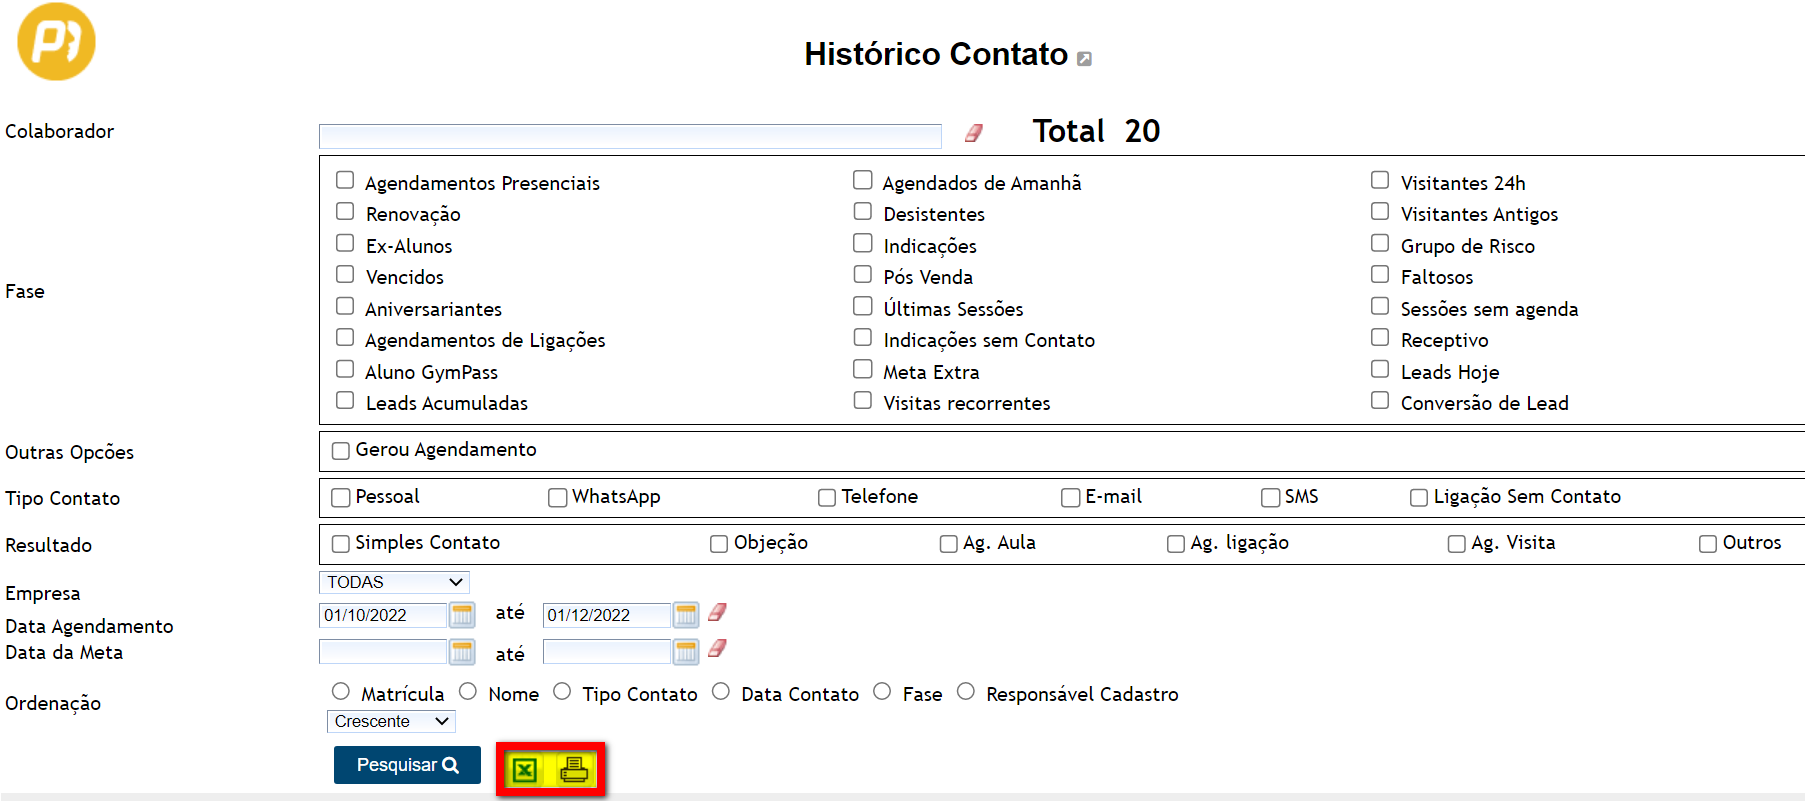Expand the Crescente sort order dropdown
The width and height of the screenshot is (1805, 801).
tap(391, 721)
